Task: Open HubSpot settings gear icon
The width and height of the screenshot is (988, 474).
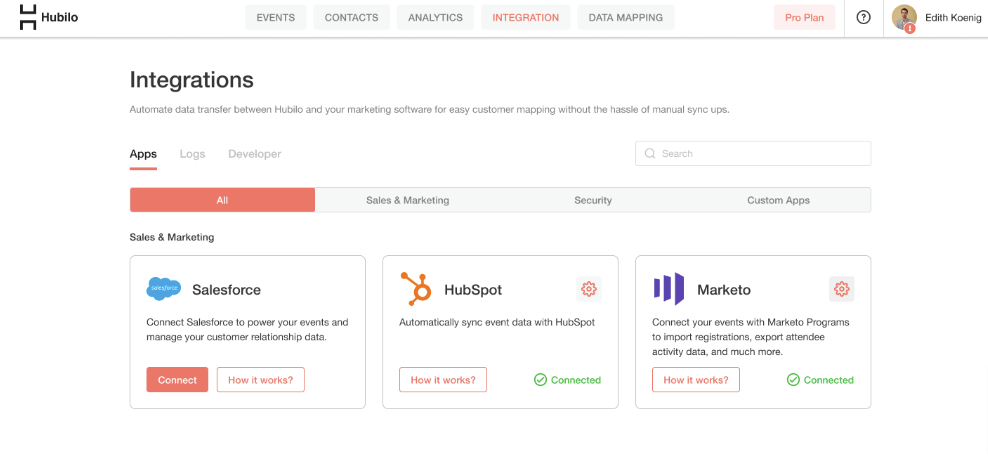Action: pyautogui.click(x=589, y=289)
